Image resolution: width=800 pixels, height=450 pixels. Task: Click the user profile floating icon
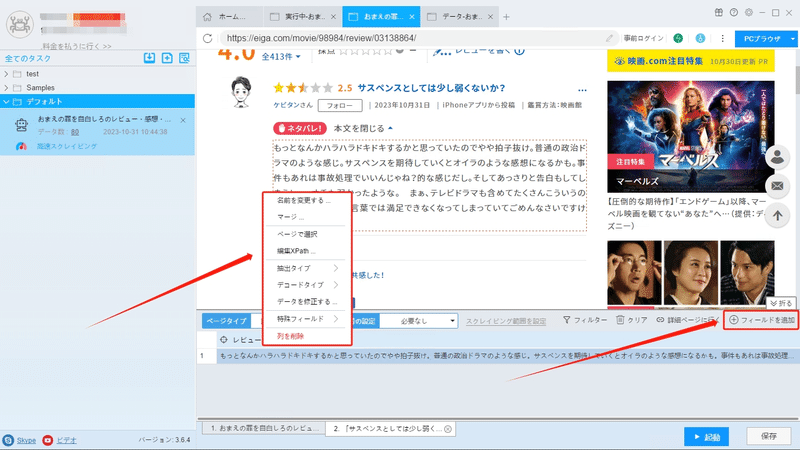pos(777,157)
